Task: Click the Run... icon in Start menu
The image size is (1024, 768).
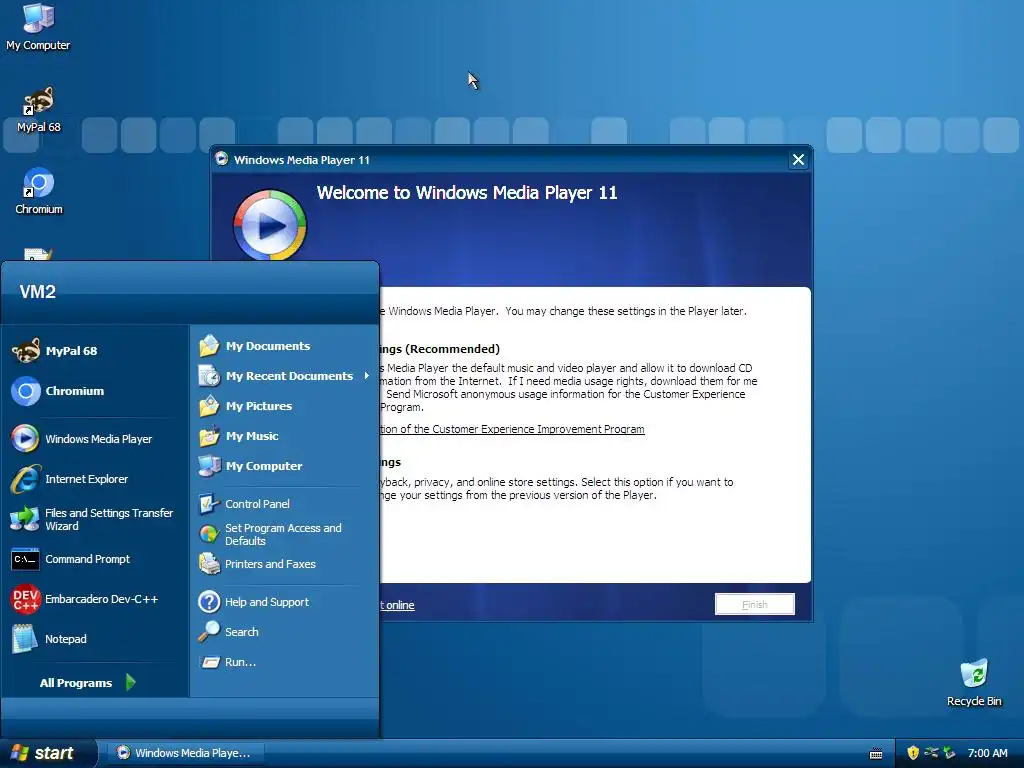Action: pos(210,662)
